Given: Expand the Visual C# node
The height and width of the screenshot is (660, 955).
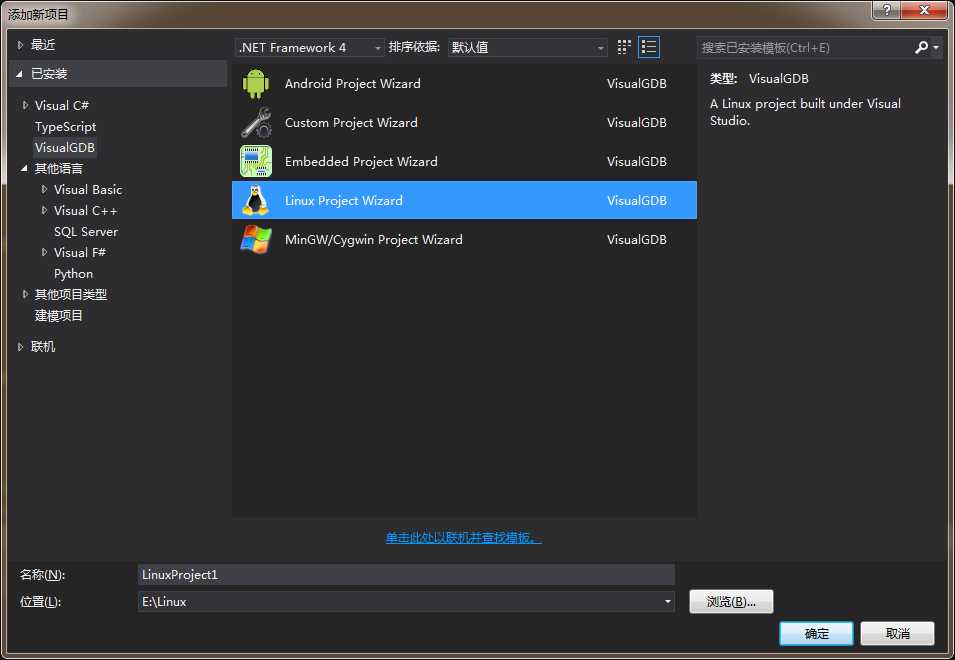Looking at the screenshot, I should pyautogui.click(x=25, y=105).
